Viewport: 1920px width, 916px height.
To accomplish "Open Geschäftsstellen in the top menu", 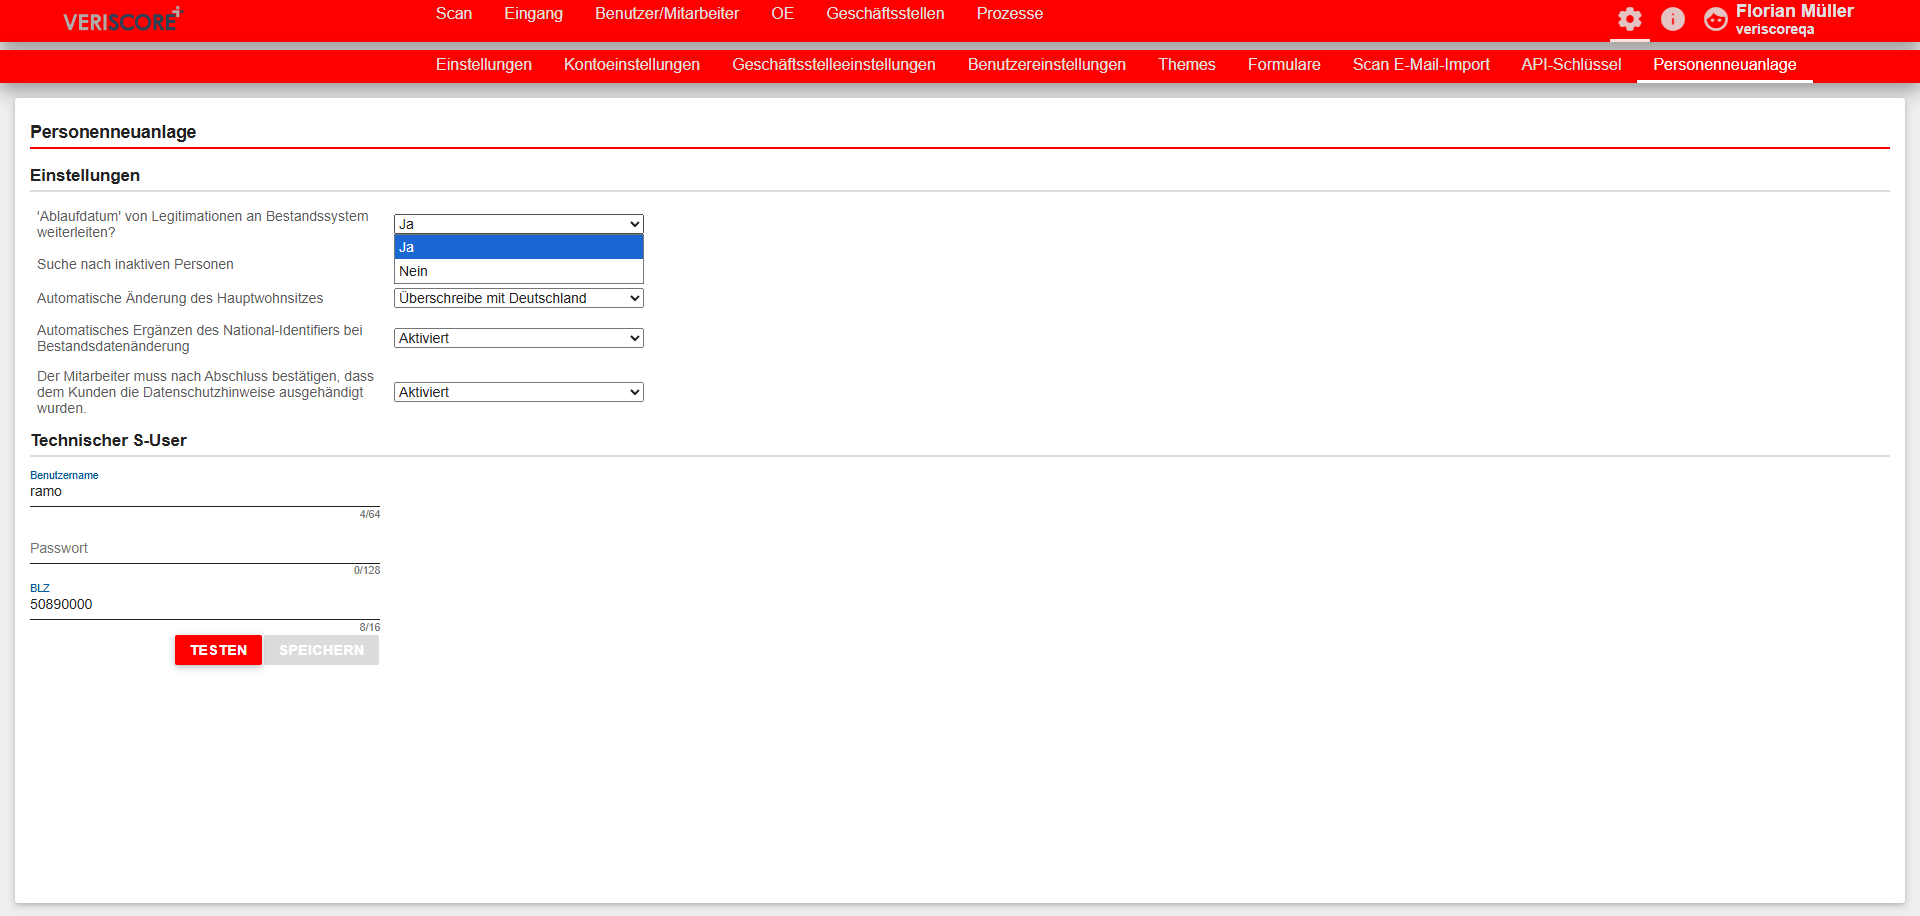I will click(885, 14).
